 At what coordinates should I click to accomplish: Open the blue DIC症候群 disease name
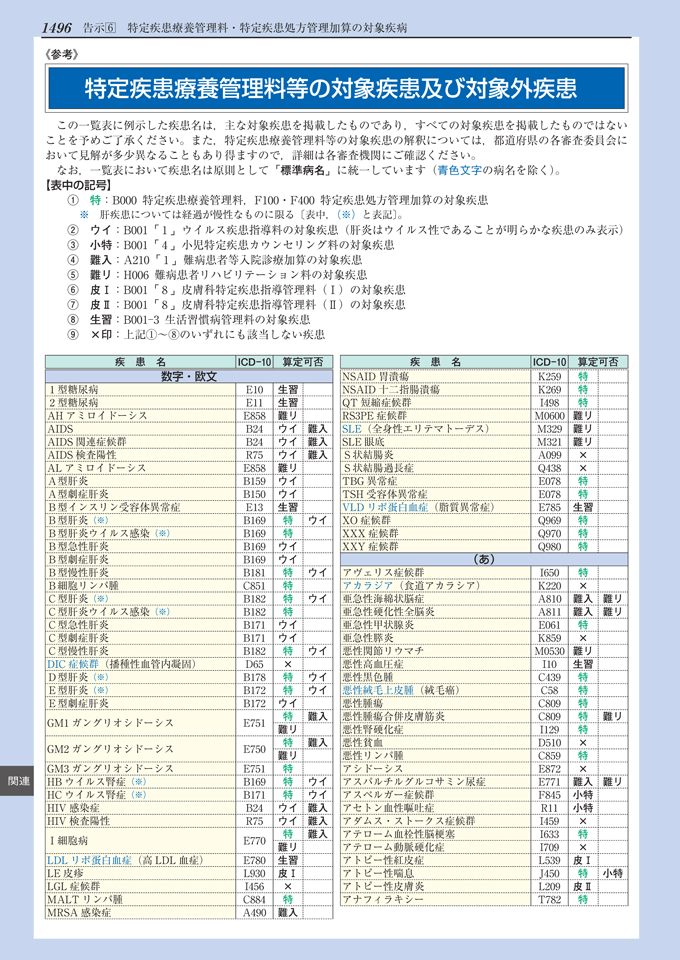coord(74,663)
